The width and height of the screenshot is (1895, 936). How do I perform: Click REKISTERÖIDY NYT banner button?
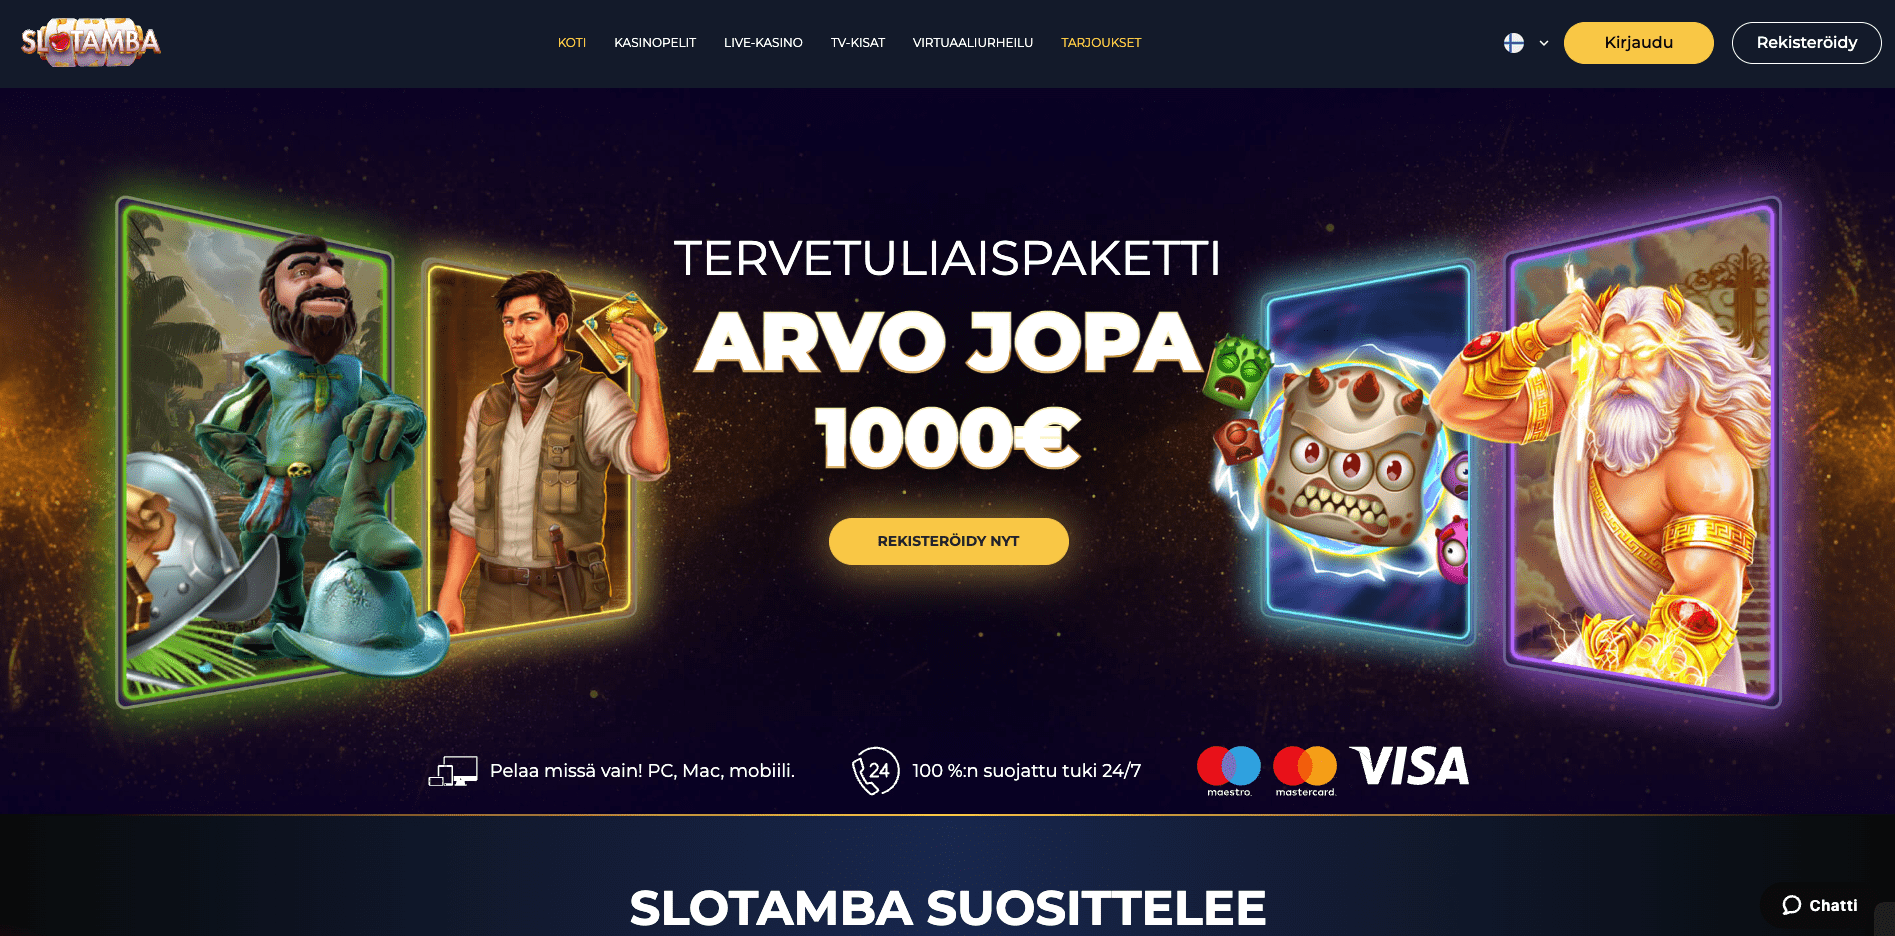(x=949, y=541)
